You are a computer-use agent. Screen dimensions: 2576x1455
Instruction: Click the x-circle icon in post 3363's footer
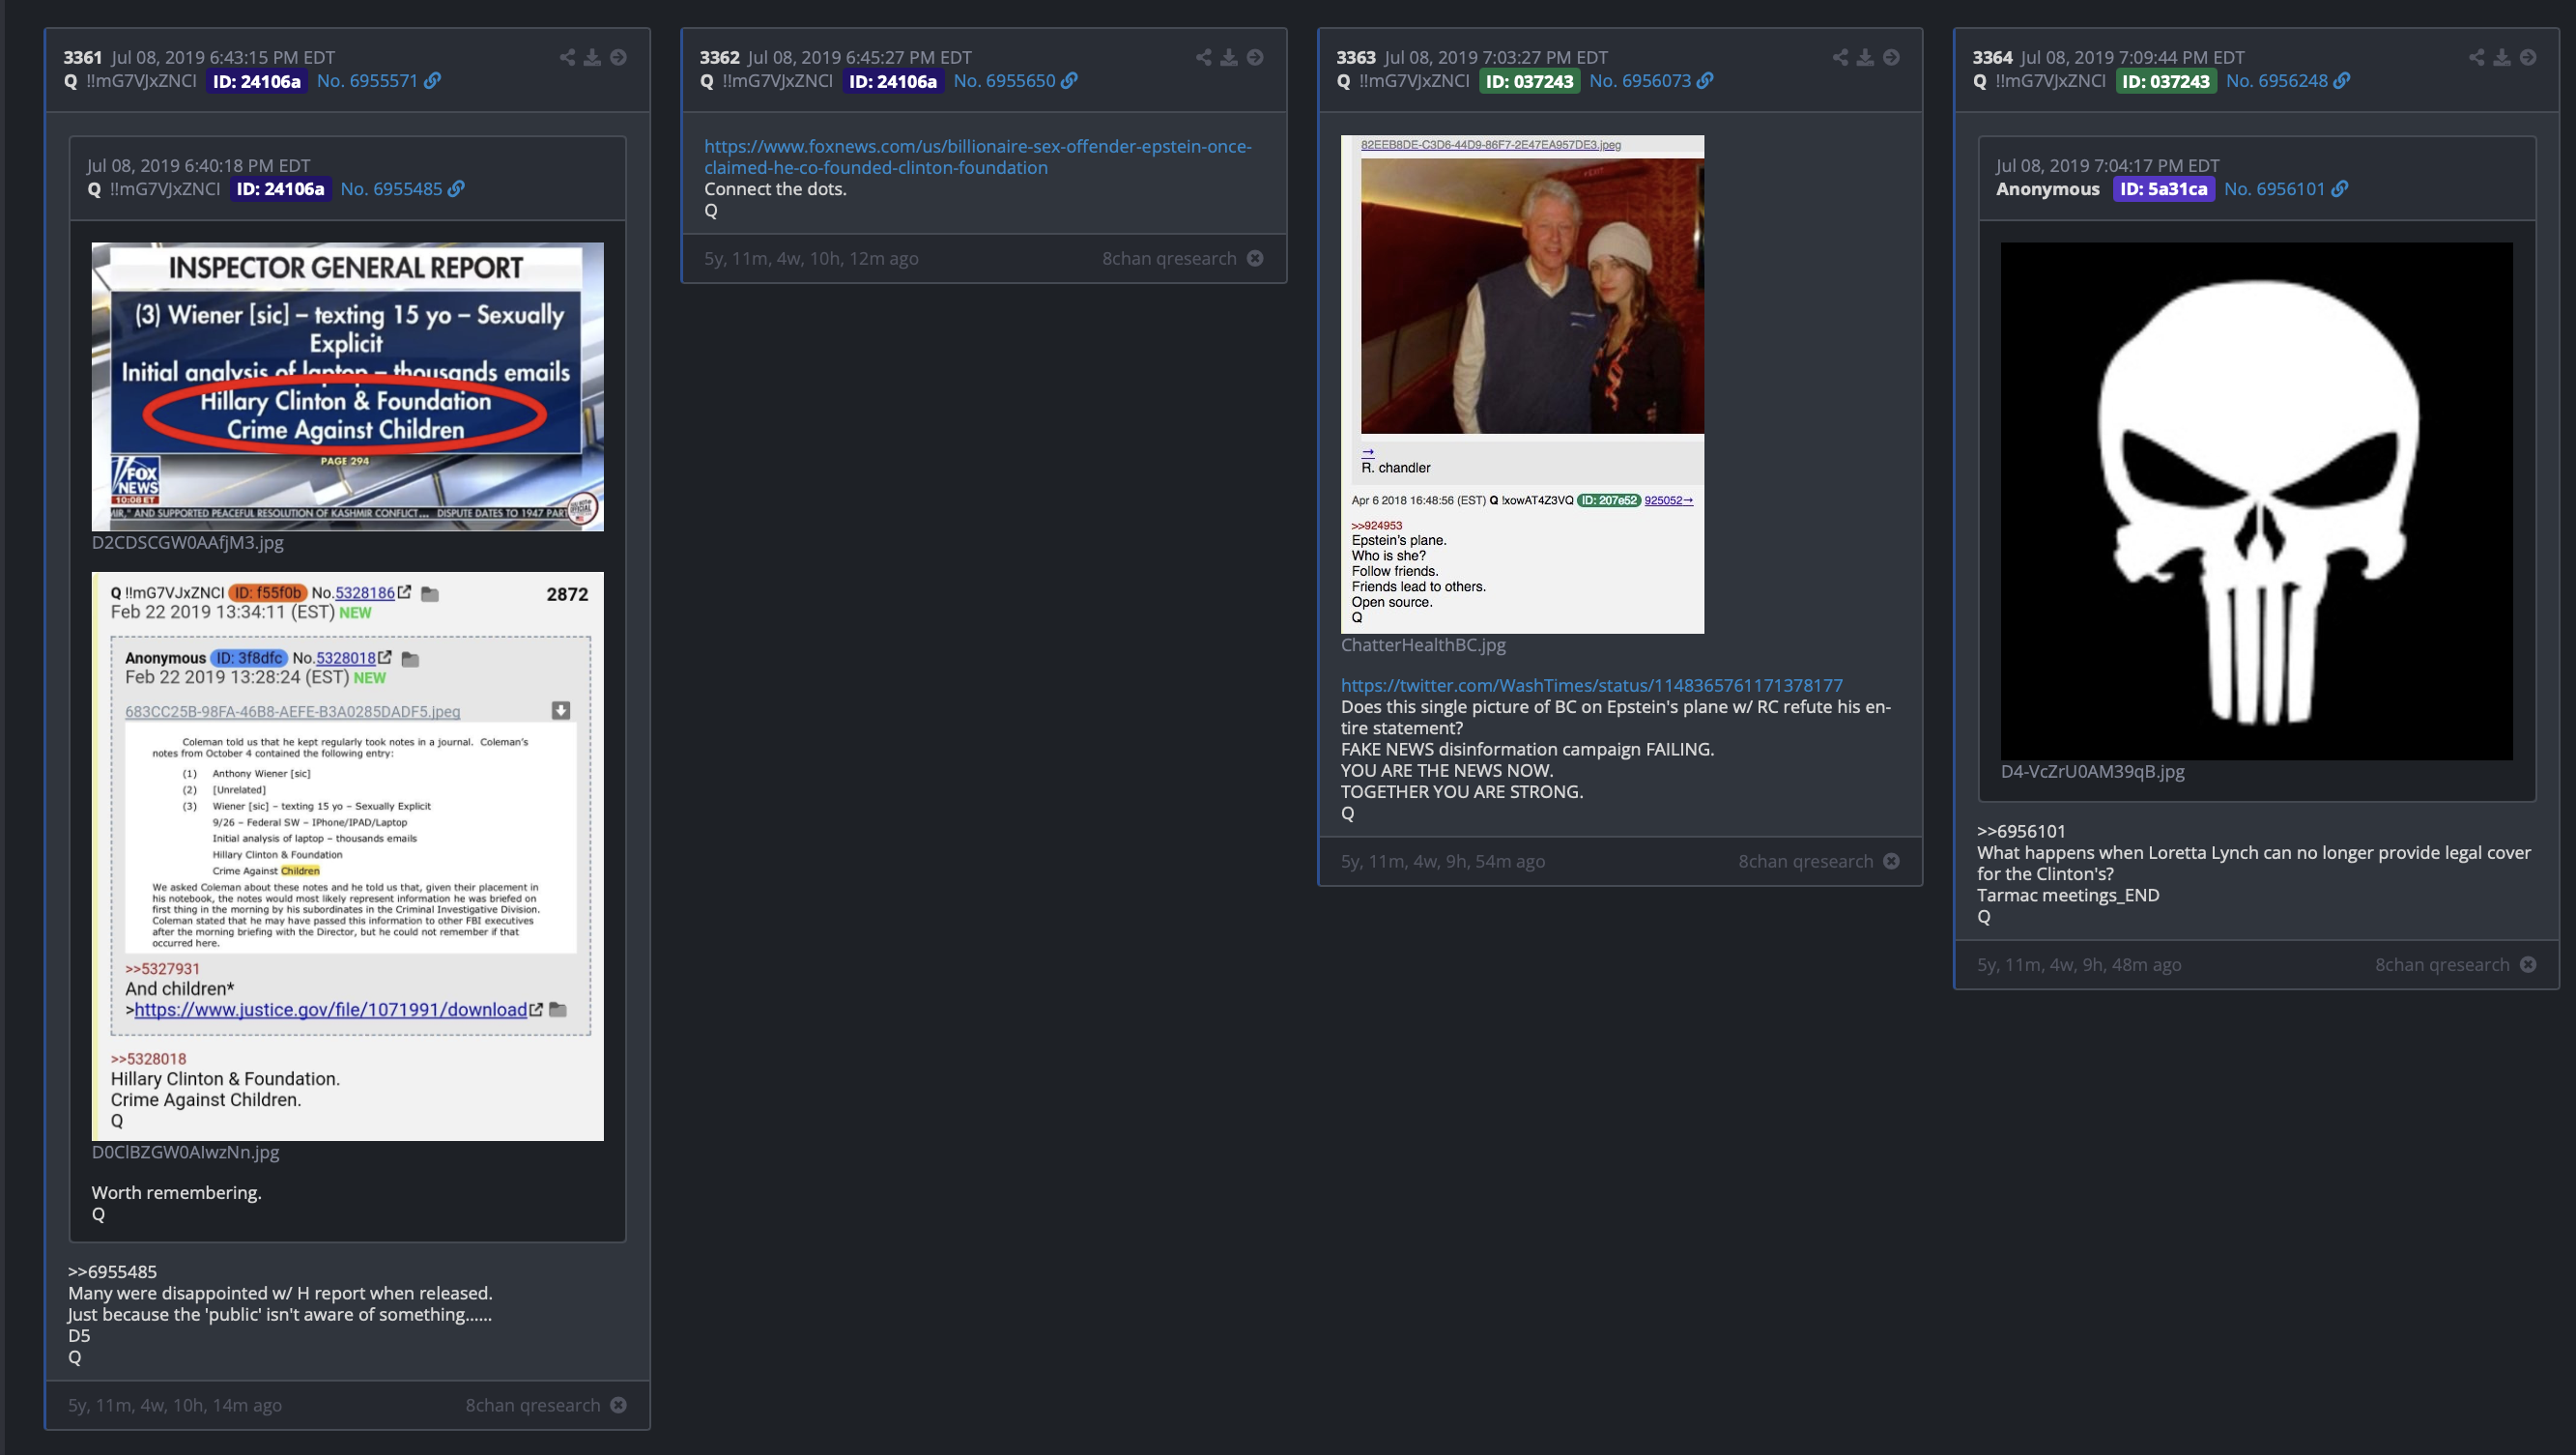[x=1892, y=861]
